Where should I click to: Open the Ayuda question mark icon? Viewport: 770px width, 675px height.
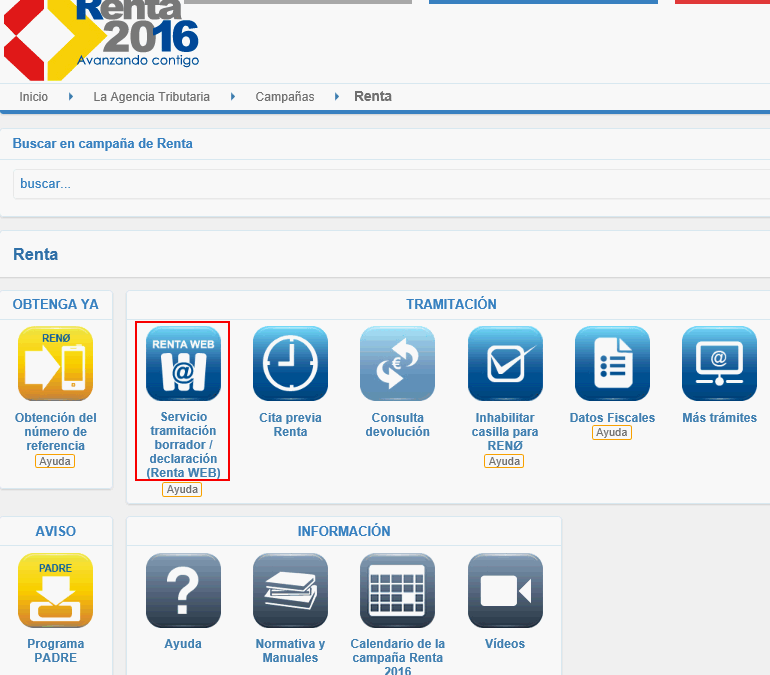click(x=183, y=590)
